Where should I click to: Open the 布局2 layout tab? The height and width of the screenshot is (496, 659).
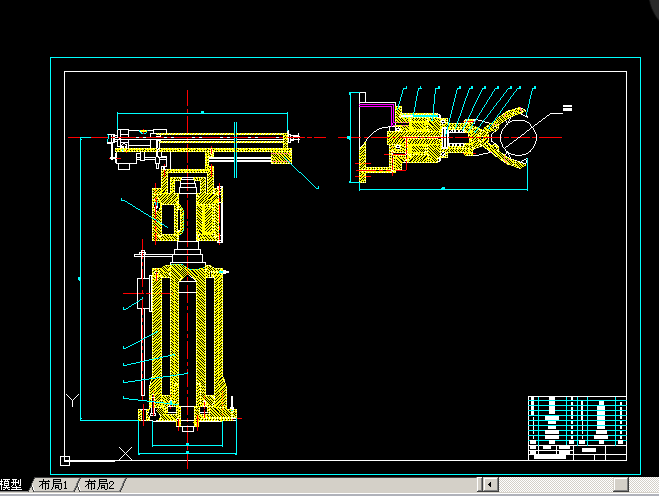[99, 485]
